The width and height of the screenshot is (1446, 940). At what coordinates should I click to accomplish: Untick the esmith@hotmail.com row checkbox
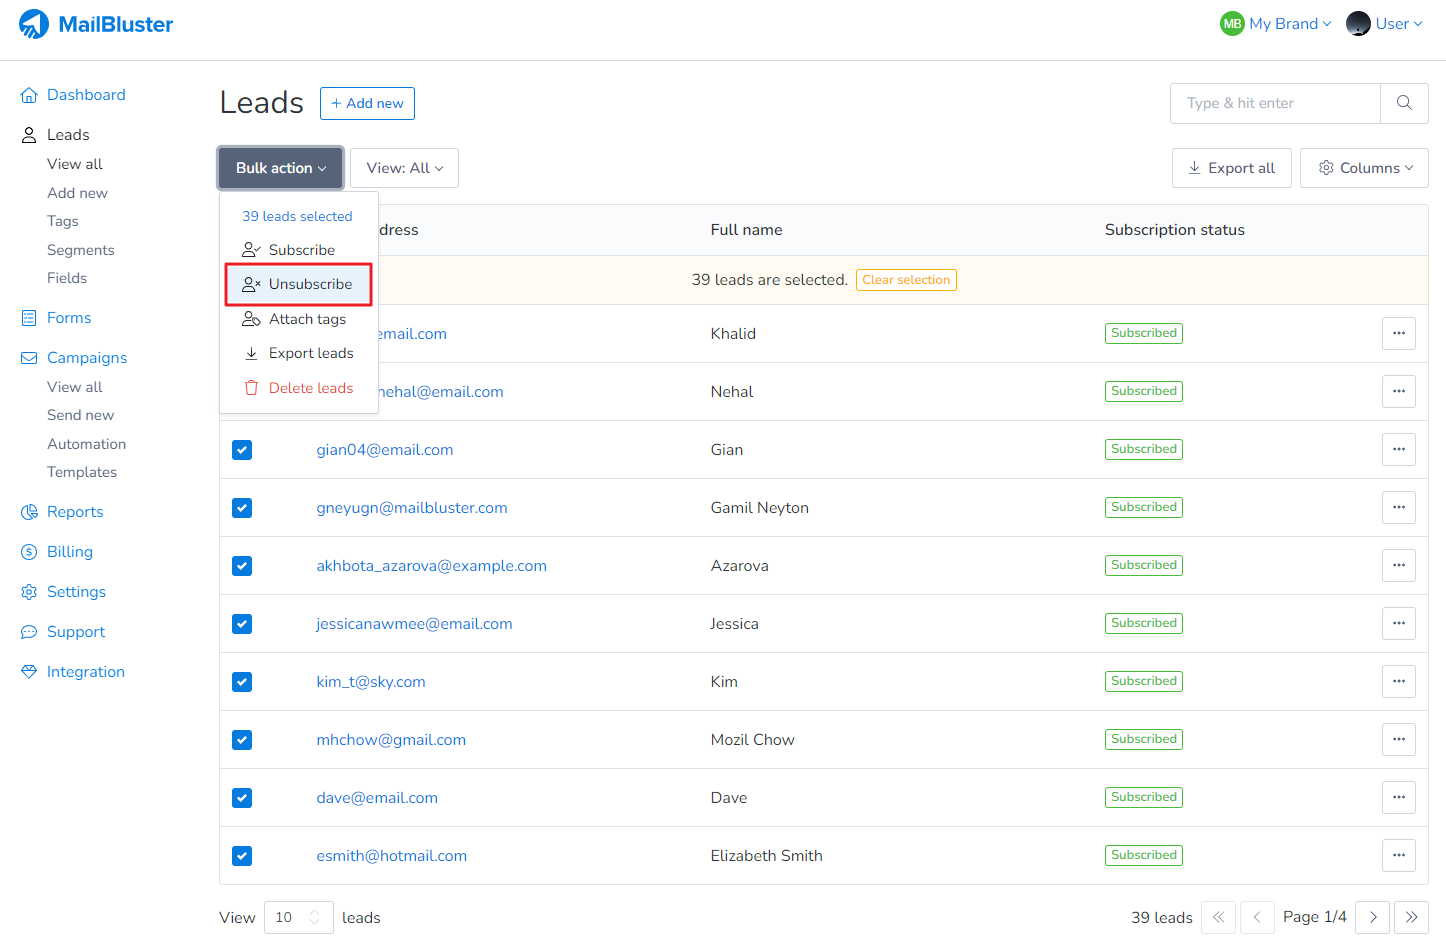[242, 856]
